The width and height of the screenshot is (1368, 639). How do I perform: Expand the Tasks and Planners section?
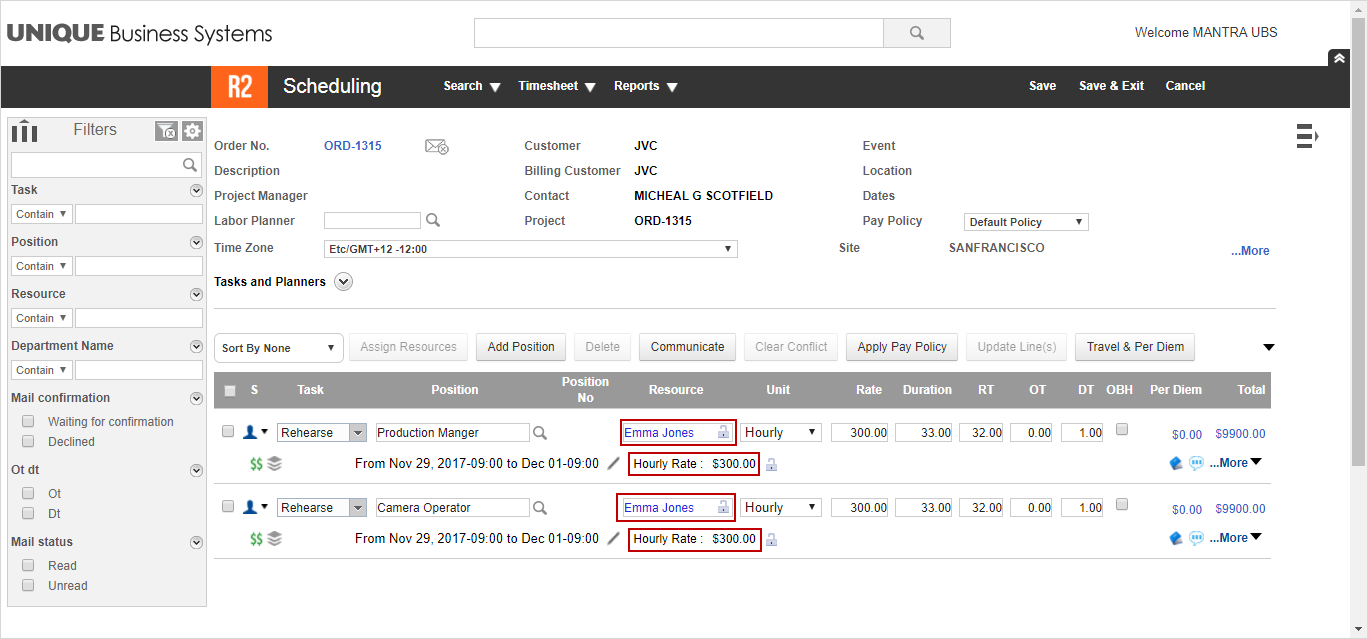(344, 282)
